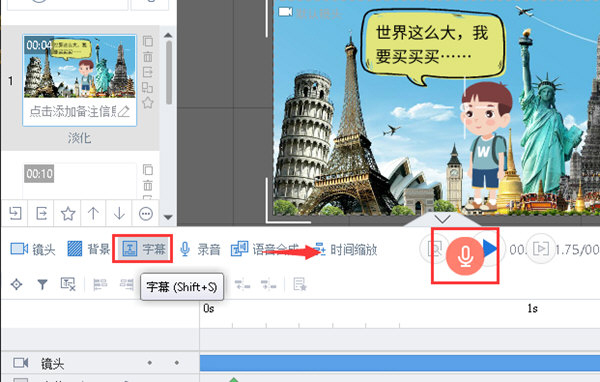Delete scene 1 with its trash icon
The image size is (600, 382).
[x=148, y=57]
